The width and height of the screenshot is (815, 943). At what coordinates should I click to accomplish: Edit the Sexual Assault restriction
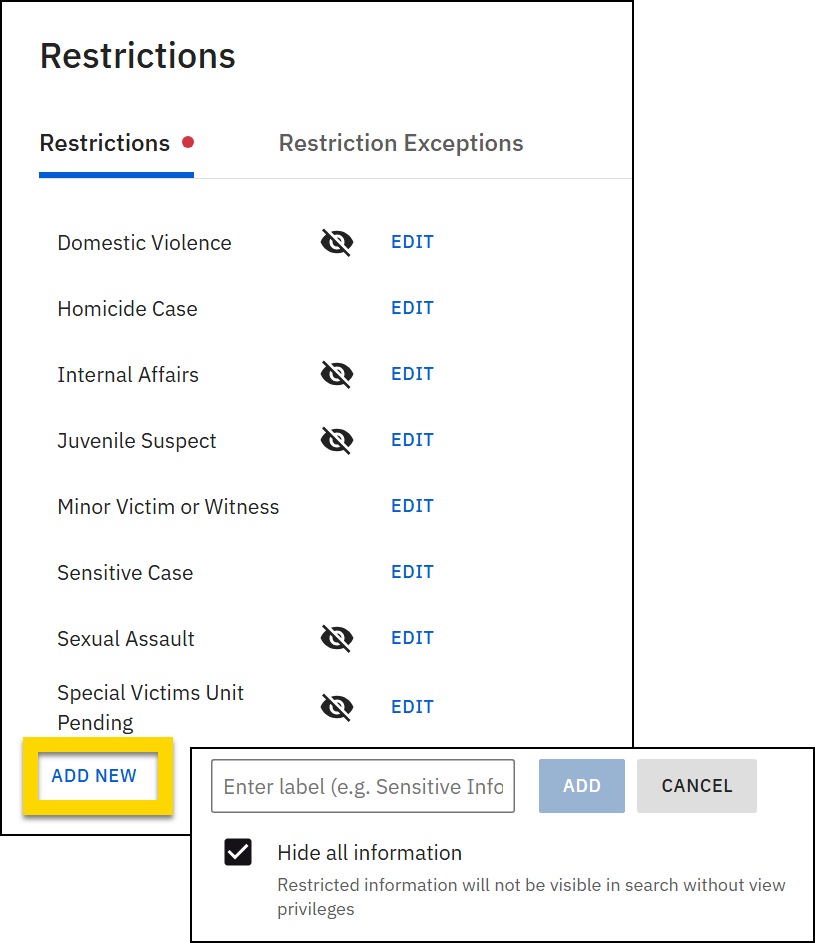tap(412, 638)
